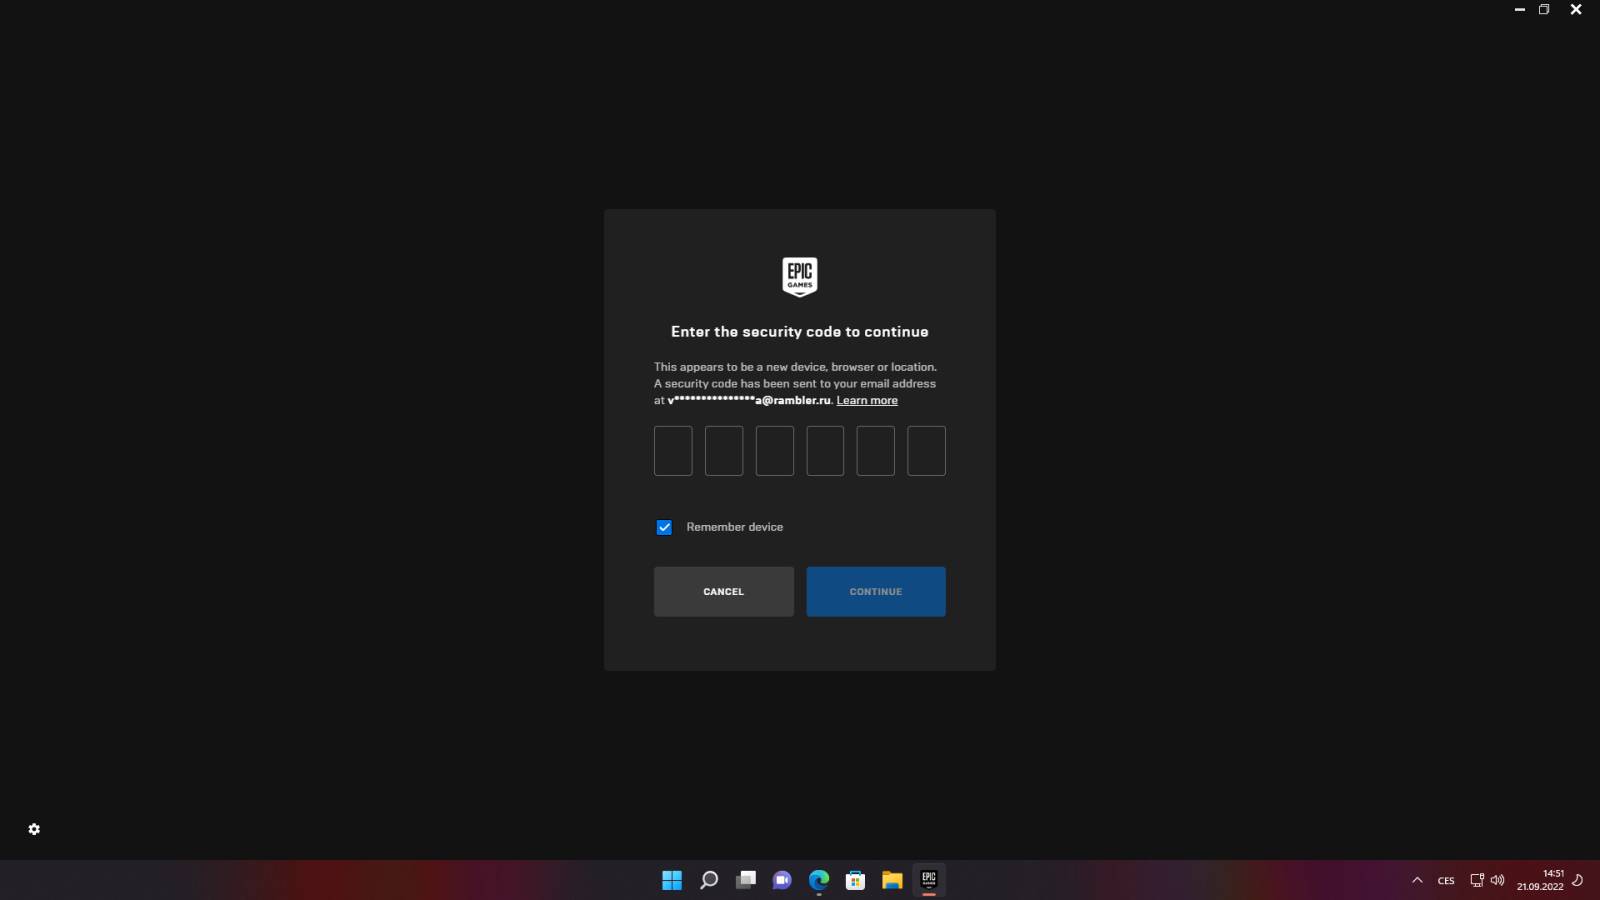The height and width of the screenshot is (900, 1600).
Task: Open Task View on the taskbar
Action: (x=746, y=880)
